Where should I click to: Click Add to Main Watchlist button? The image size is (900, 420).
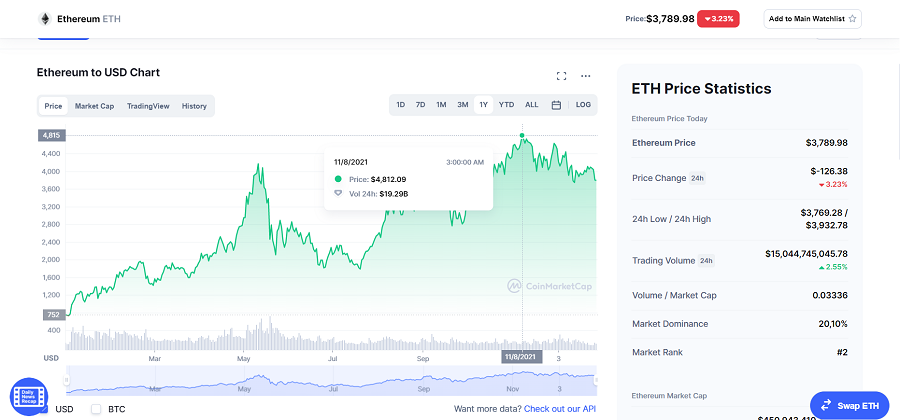pyautogui.click(x=813, y=19)
